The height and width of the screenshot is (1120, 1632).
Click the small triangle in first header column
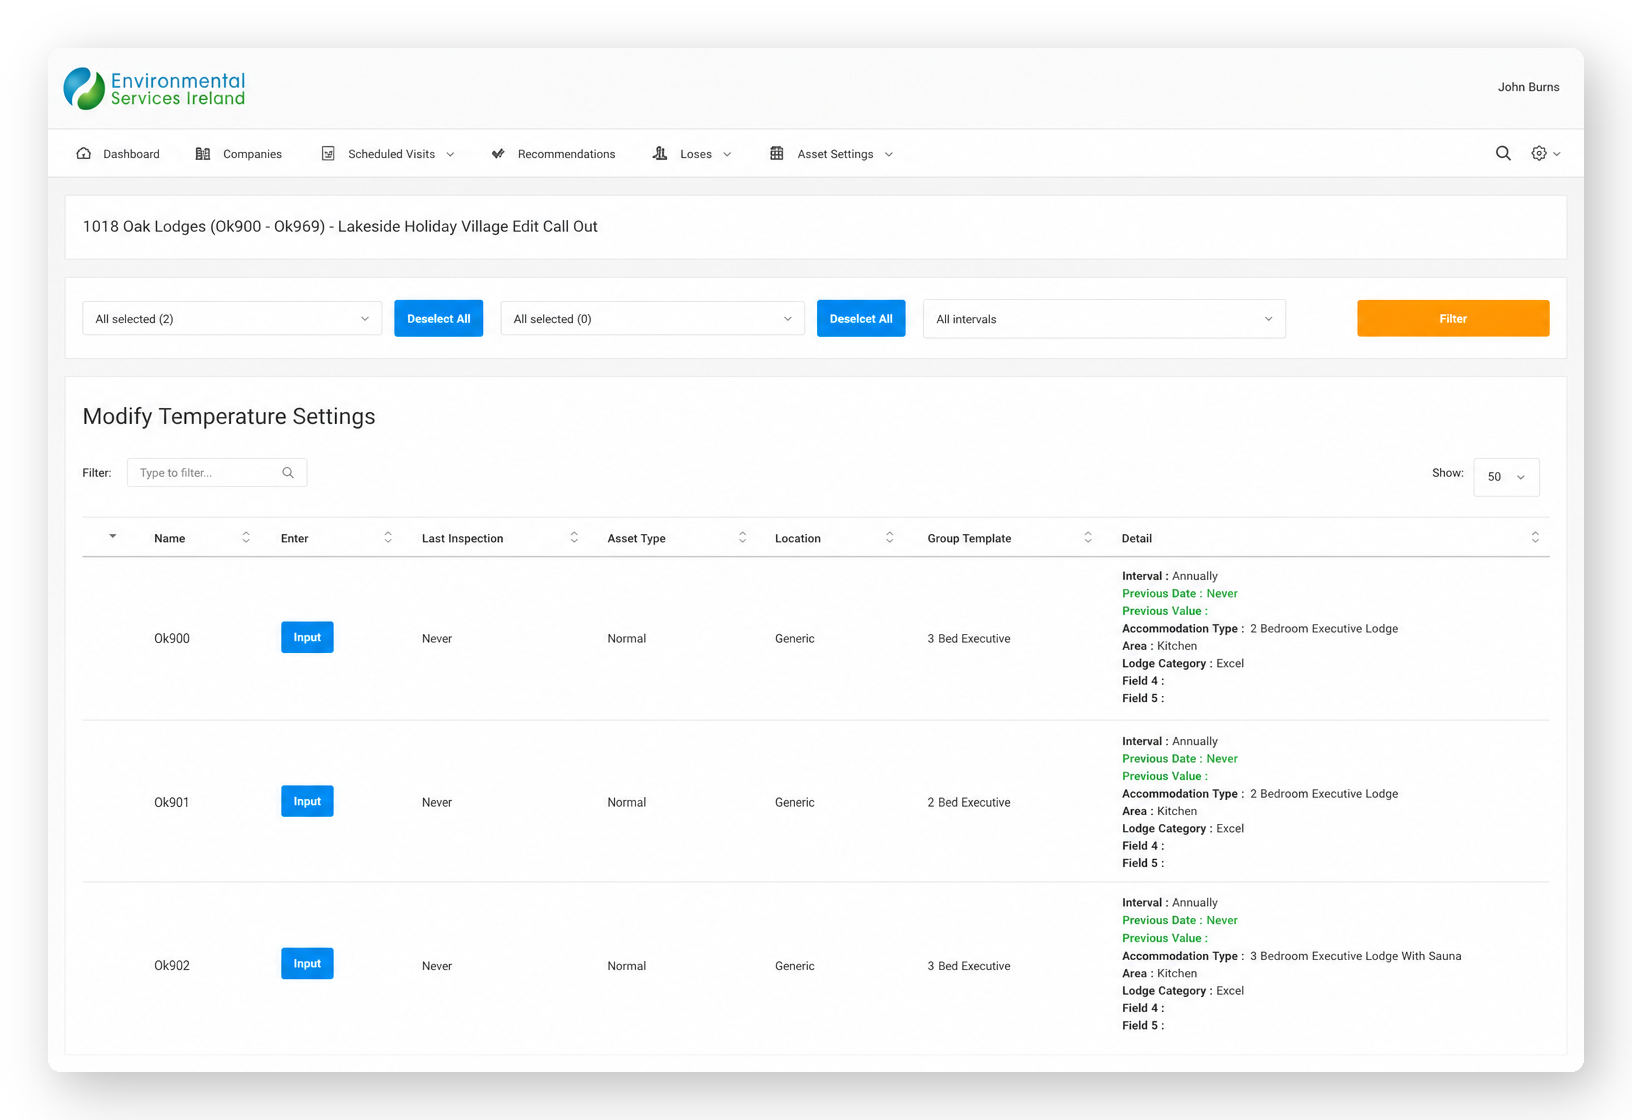pyautogui.click(x=113, y=537)
